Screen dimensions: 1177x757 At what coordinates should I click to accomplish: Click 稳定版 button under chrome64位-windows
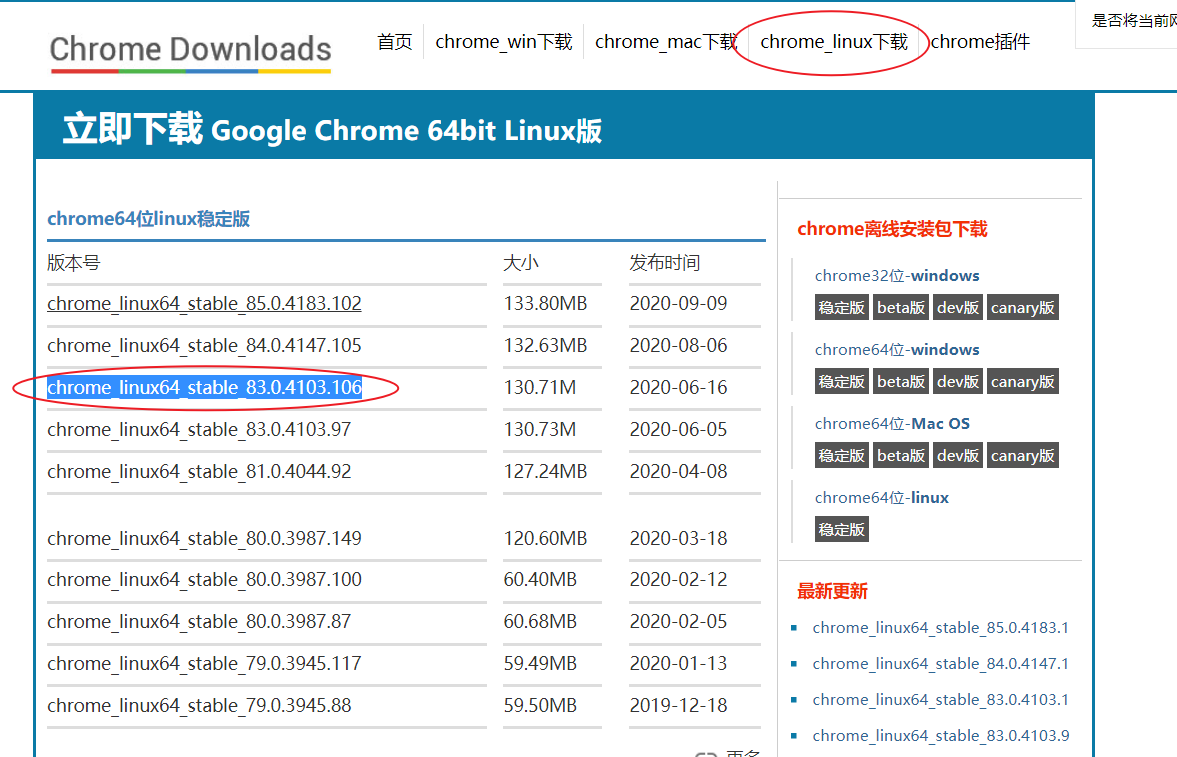841,382
